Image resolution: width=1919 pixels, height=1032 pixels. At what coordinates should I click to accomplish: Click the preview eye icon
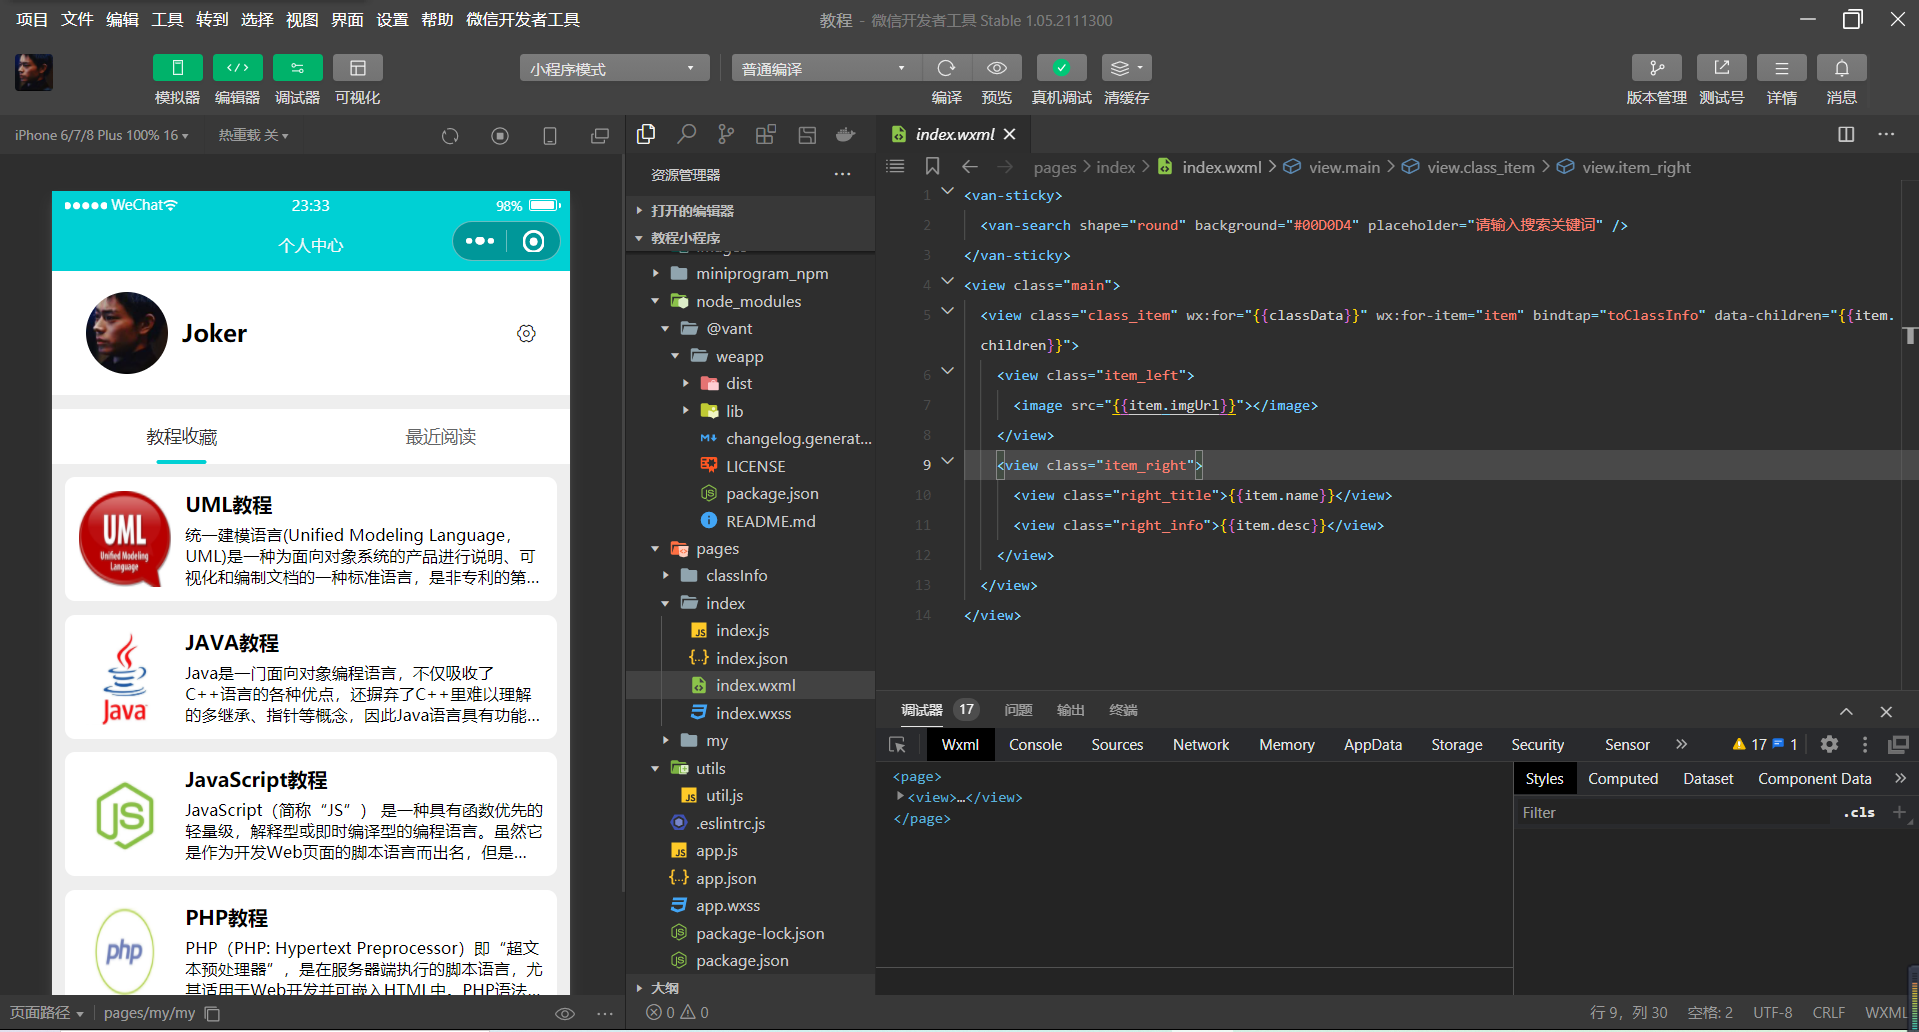(x=996, y=68)
